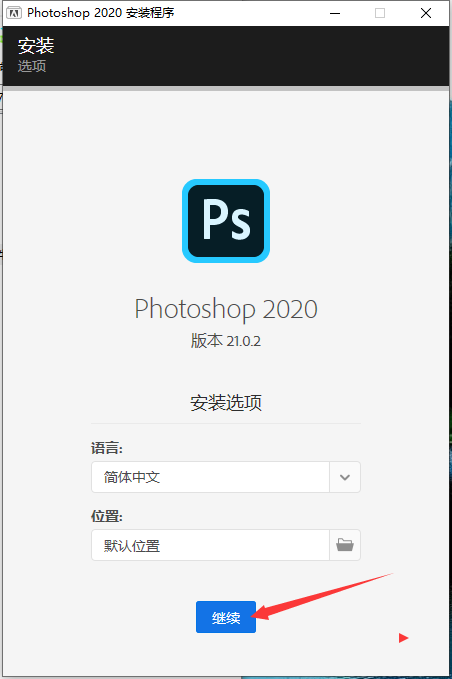Close the Photoshop 2020 installer window
Screen dimensions: 452x679
[426, 13]
